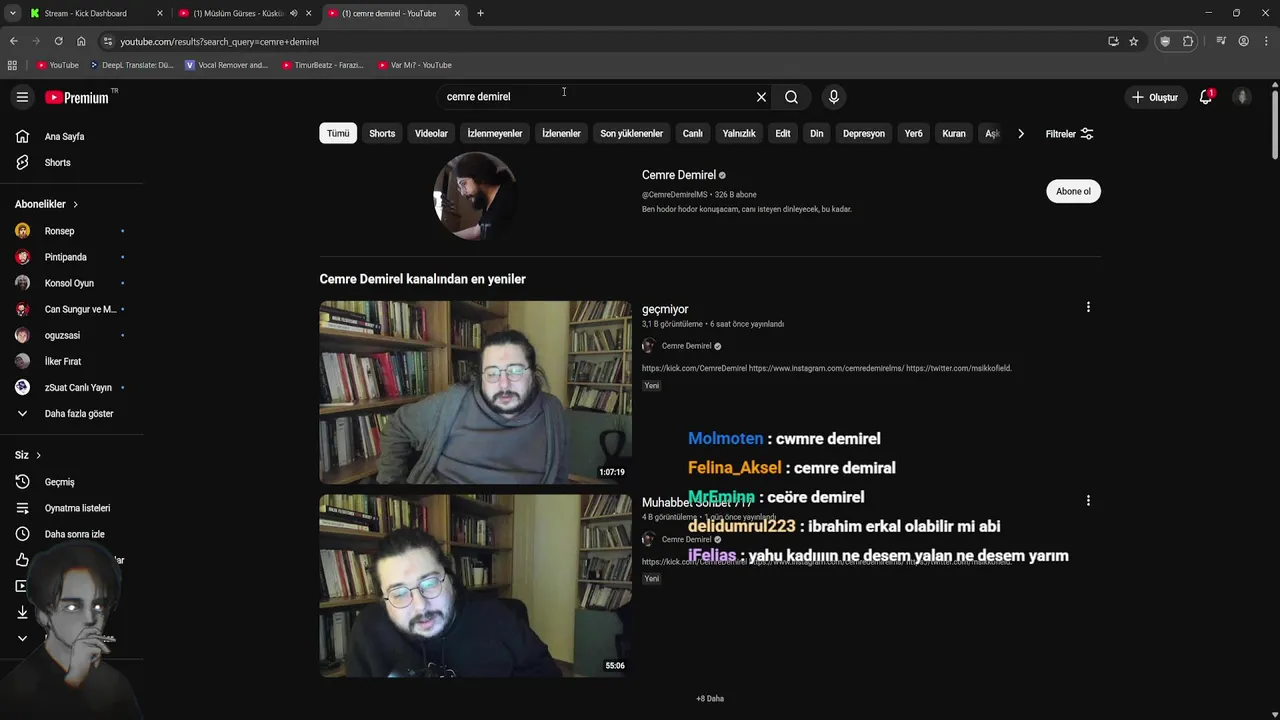Go to YouTube Premium home logo

tap(77, 97)
